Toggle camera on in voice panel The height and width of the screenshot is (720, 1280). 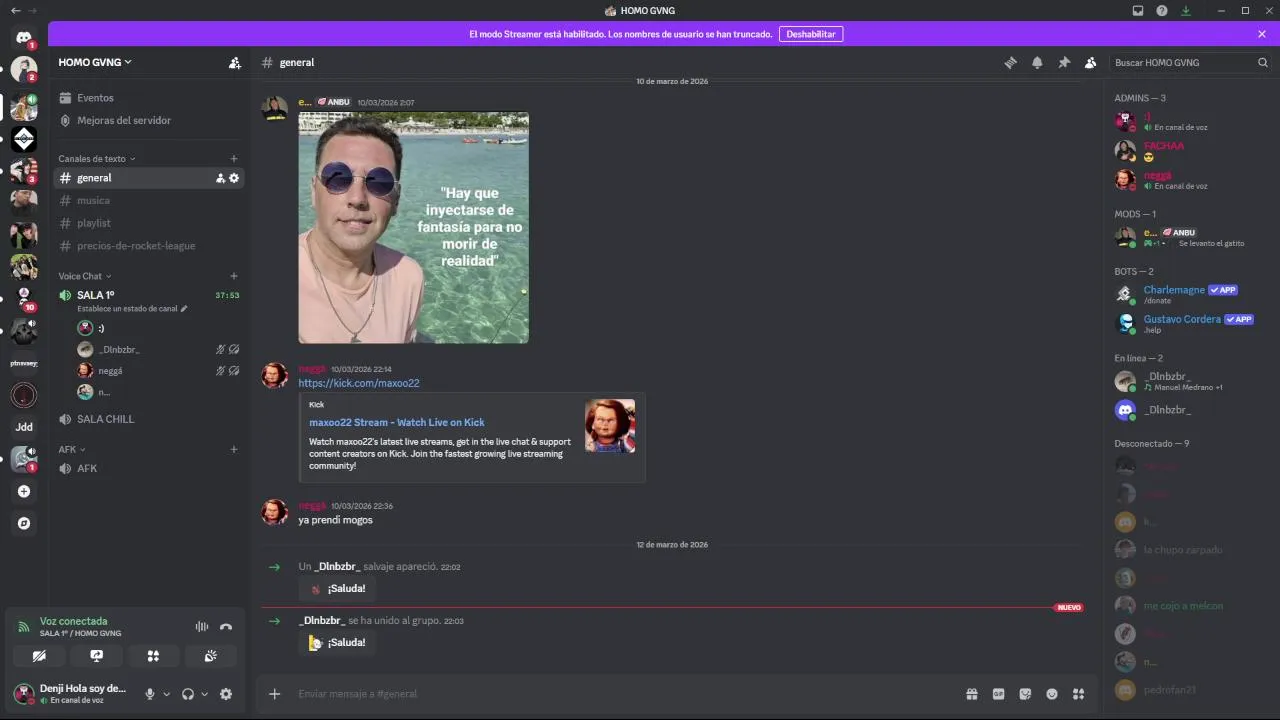(x=39, y=656)
